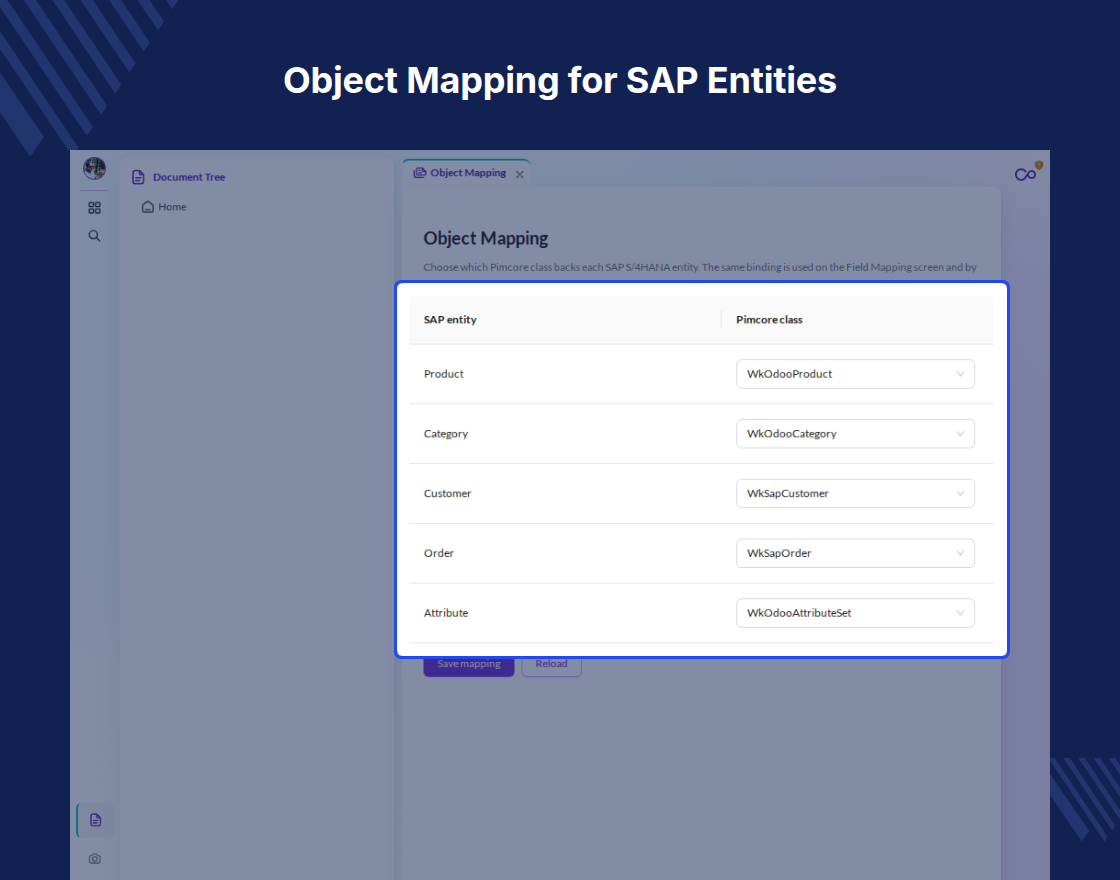Select the Category entity label
Image resolution: width=1120 pixels, height=880 pixels.
[x=446, y=434]
